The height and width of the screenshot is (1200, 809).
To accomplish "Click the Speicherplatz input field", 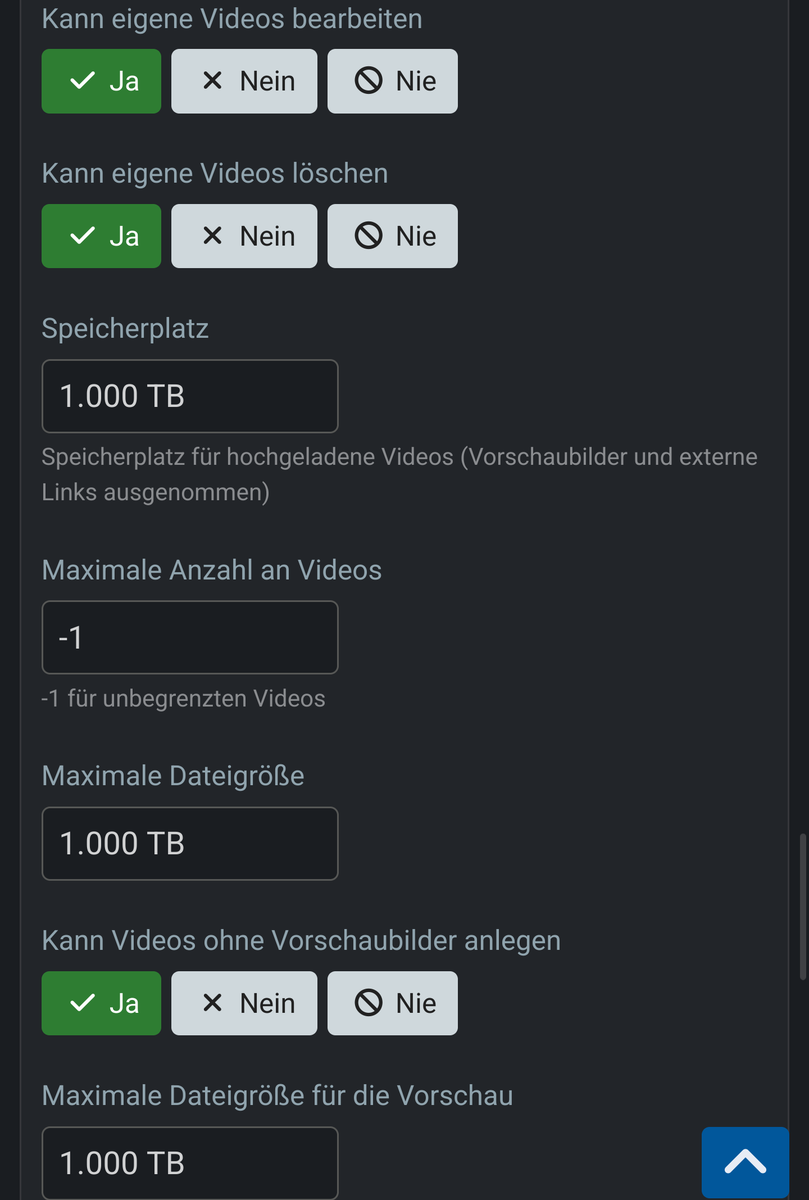I will point(190,396).
